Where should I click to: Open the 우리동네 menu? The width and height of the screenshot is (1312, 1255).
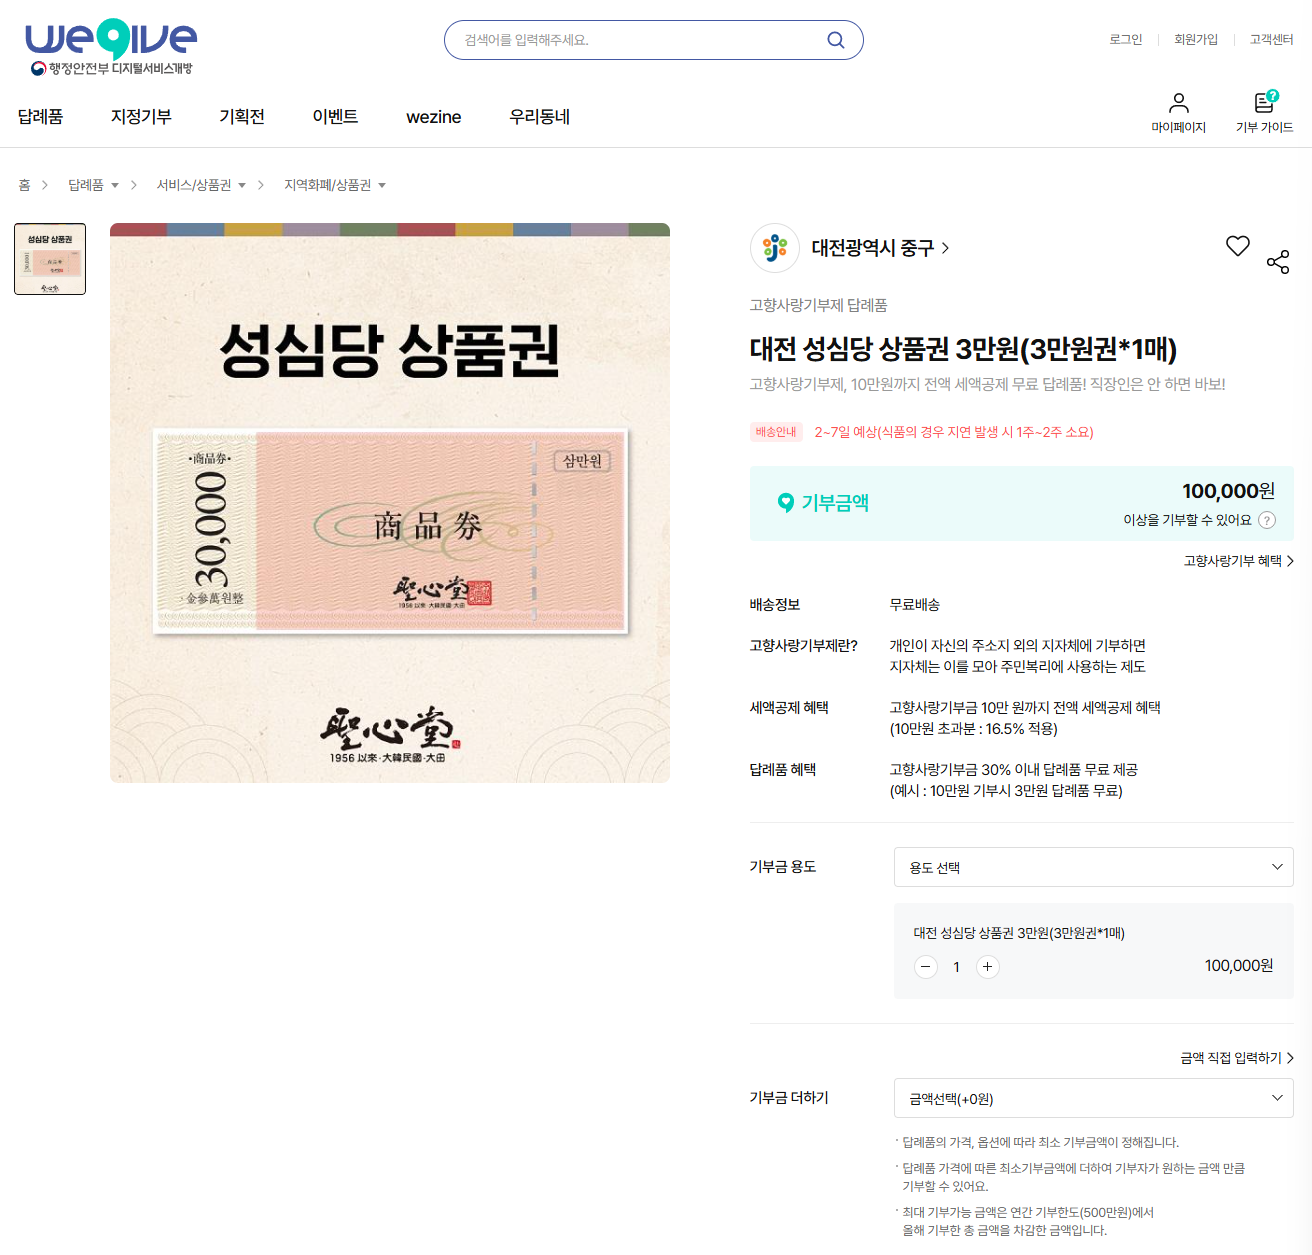(x=539, y=117)
